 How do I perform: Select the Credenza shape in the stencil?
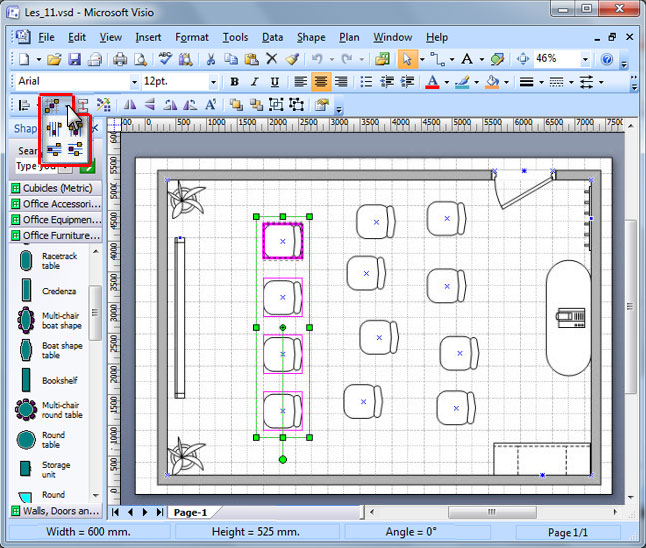pos(47,291)
